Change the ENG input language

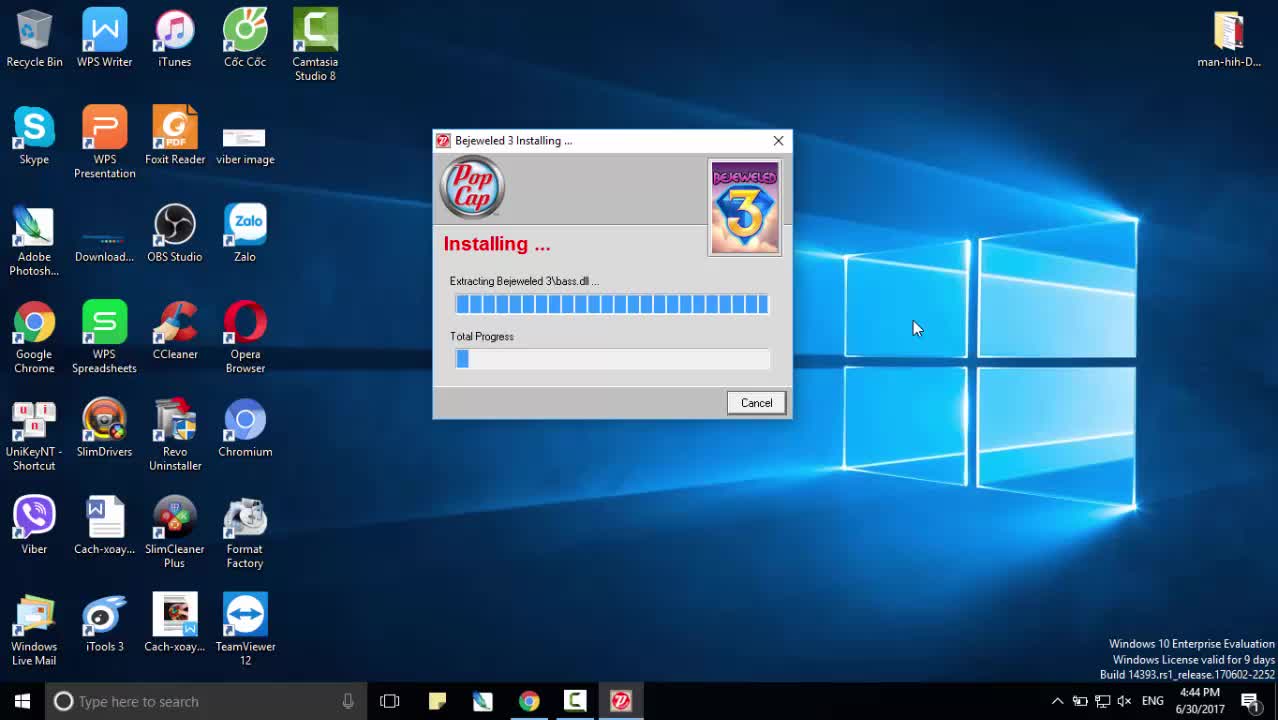point(1152,701)
